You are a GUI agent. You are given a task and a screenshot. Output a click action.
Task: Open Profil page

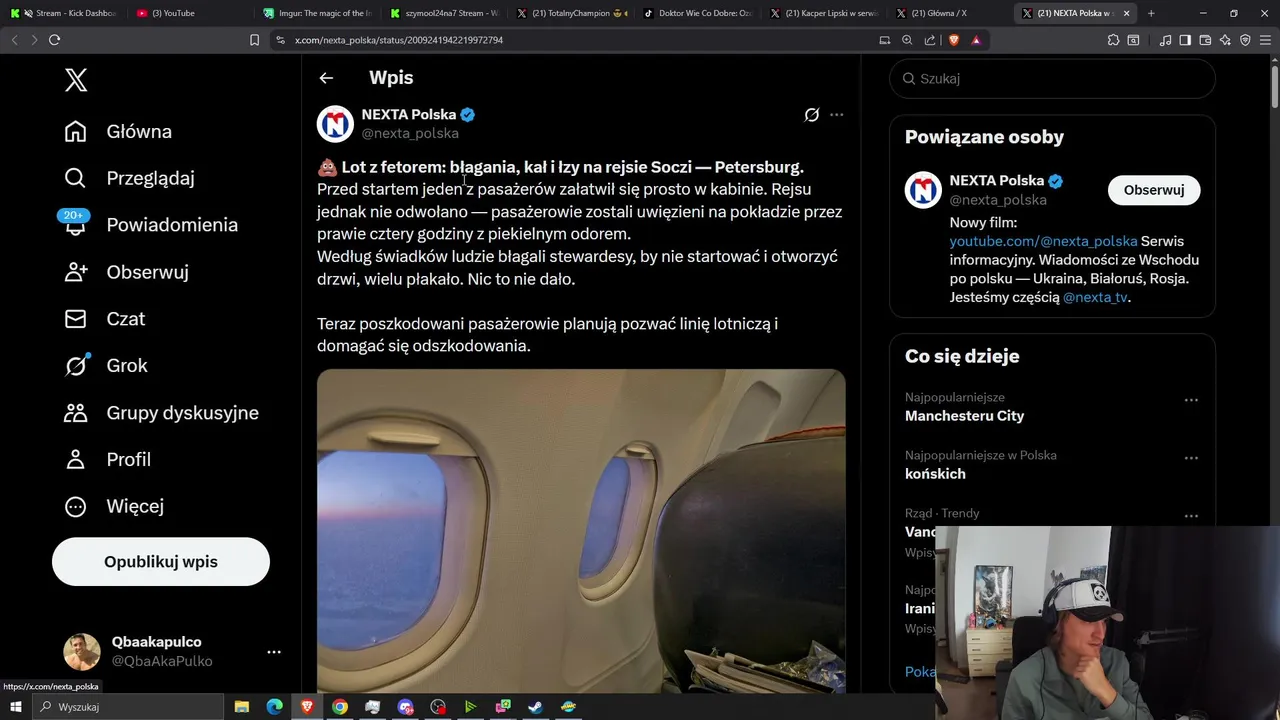coord(107,460)
